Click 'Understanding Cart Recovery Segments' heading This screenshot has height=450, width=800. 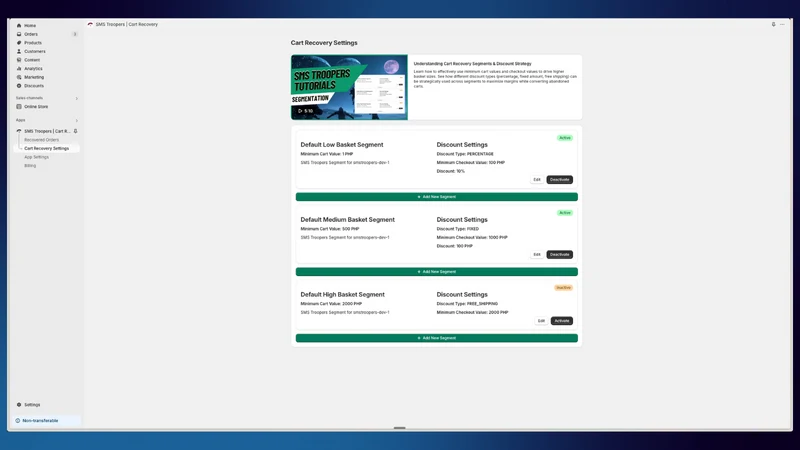pyautogui.click(x=472, y=64)
